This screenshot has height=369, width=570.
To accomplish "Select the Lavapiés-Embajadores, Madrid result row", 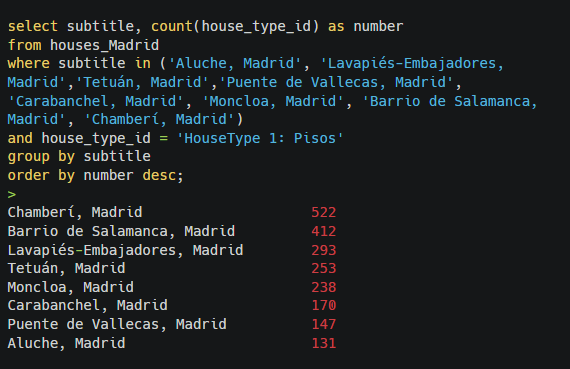I will 172,250.
